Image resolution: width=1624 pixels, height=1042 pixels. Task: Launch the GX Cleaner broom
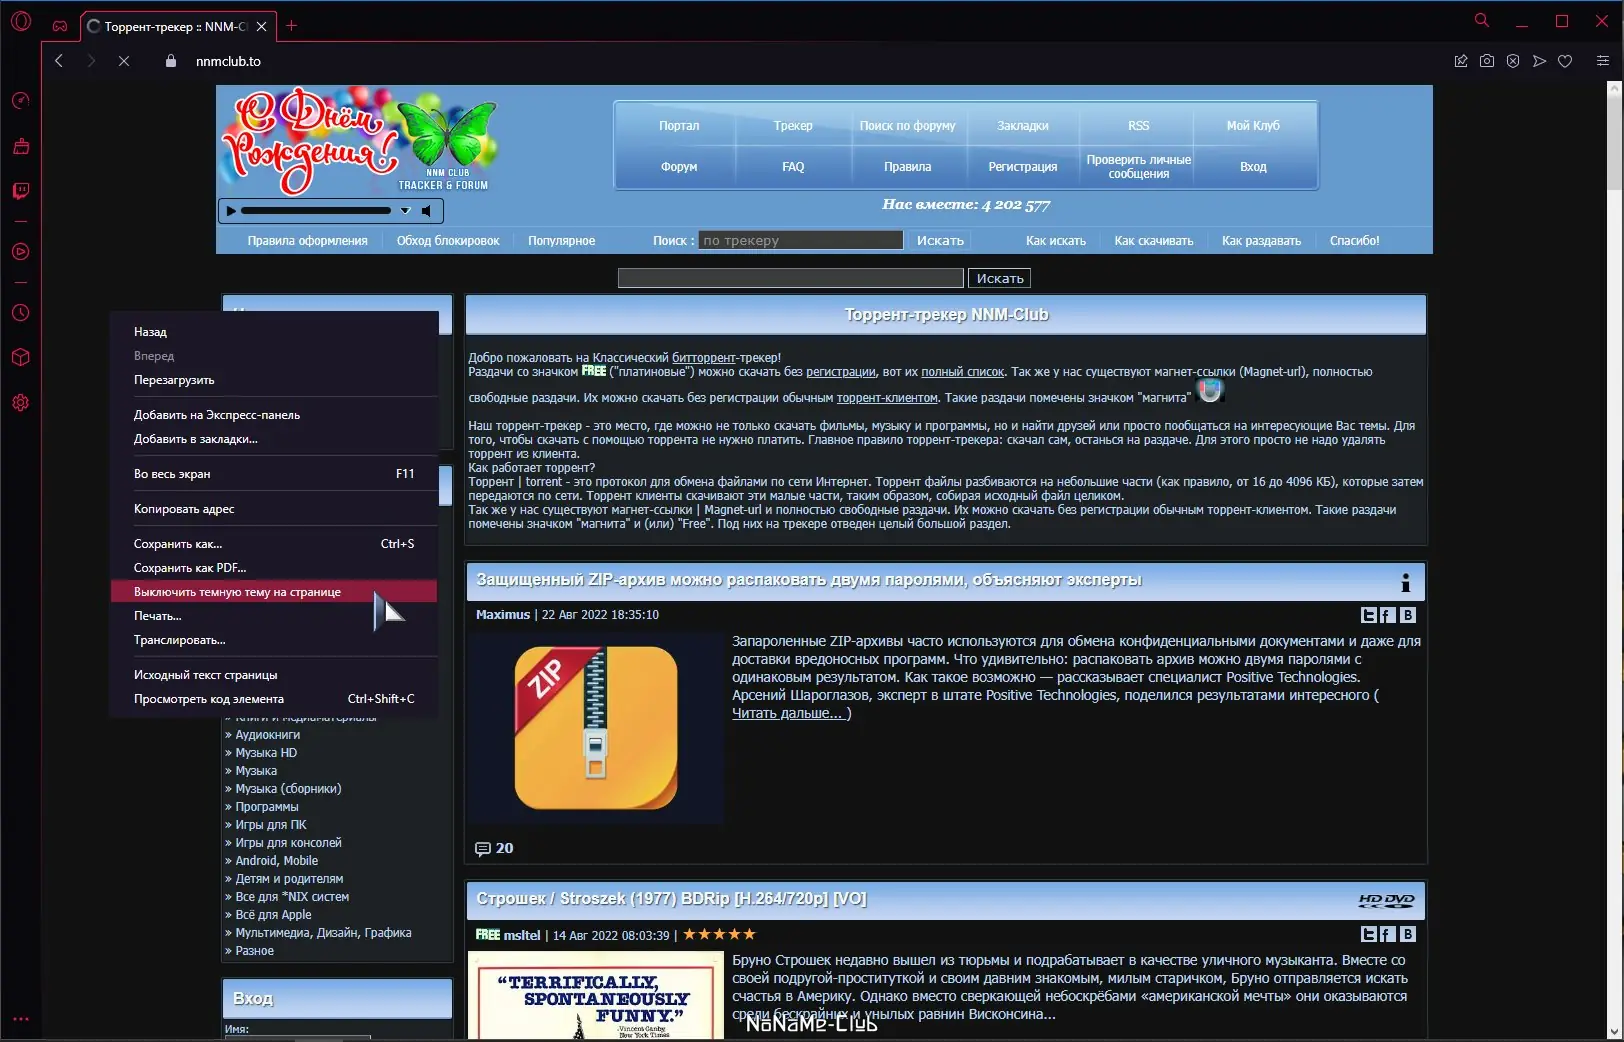click(21, 146)
